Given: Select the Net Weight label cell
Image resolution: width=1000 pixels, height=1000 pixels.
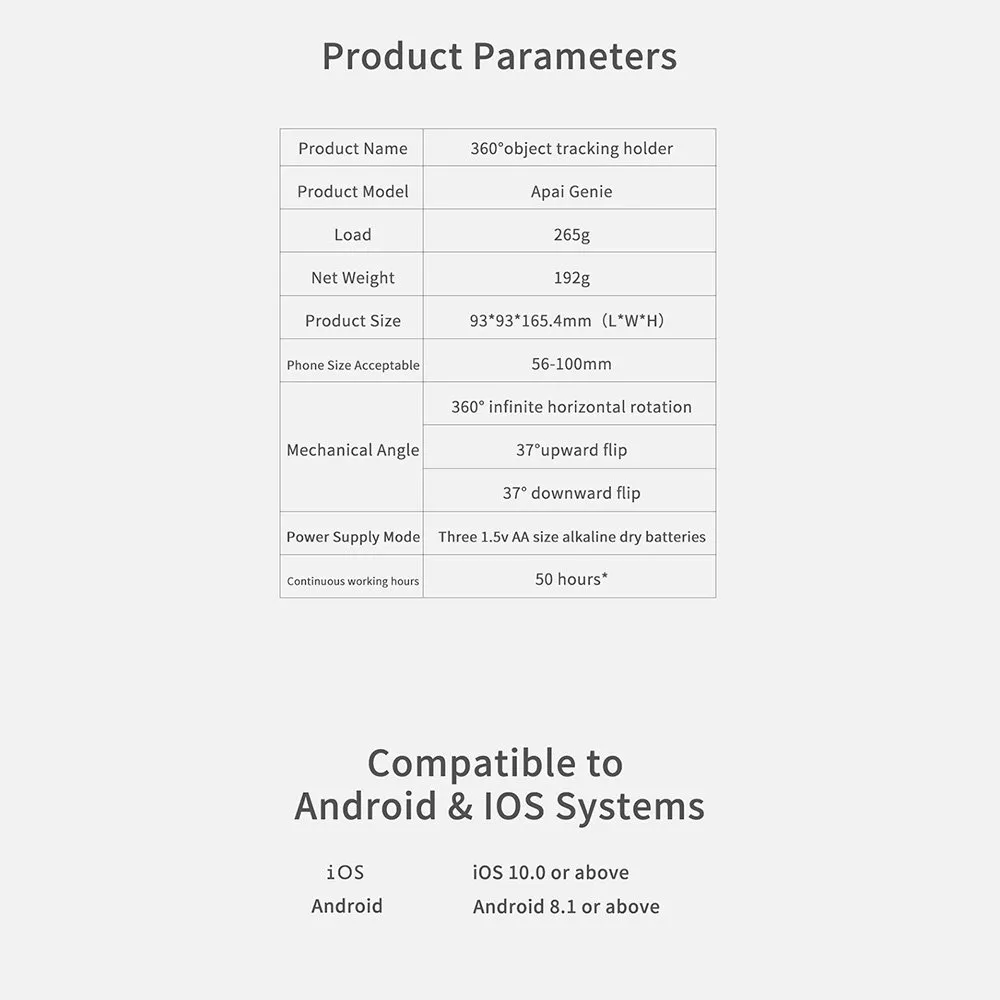Looking at the screenshot, I should tap(352, 277).
